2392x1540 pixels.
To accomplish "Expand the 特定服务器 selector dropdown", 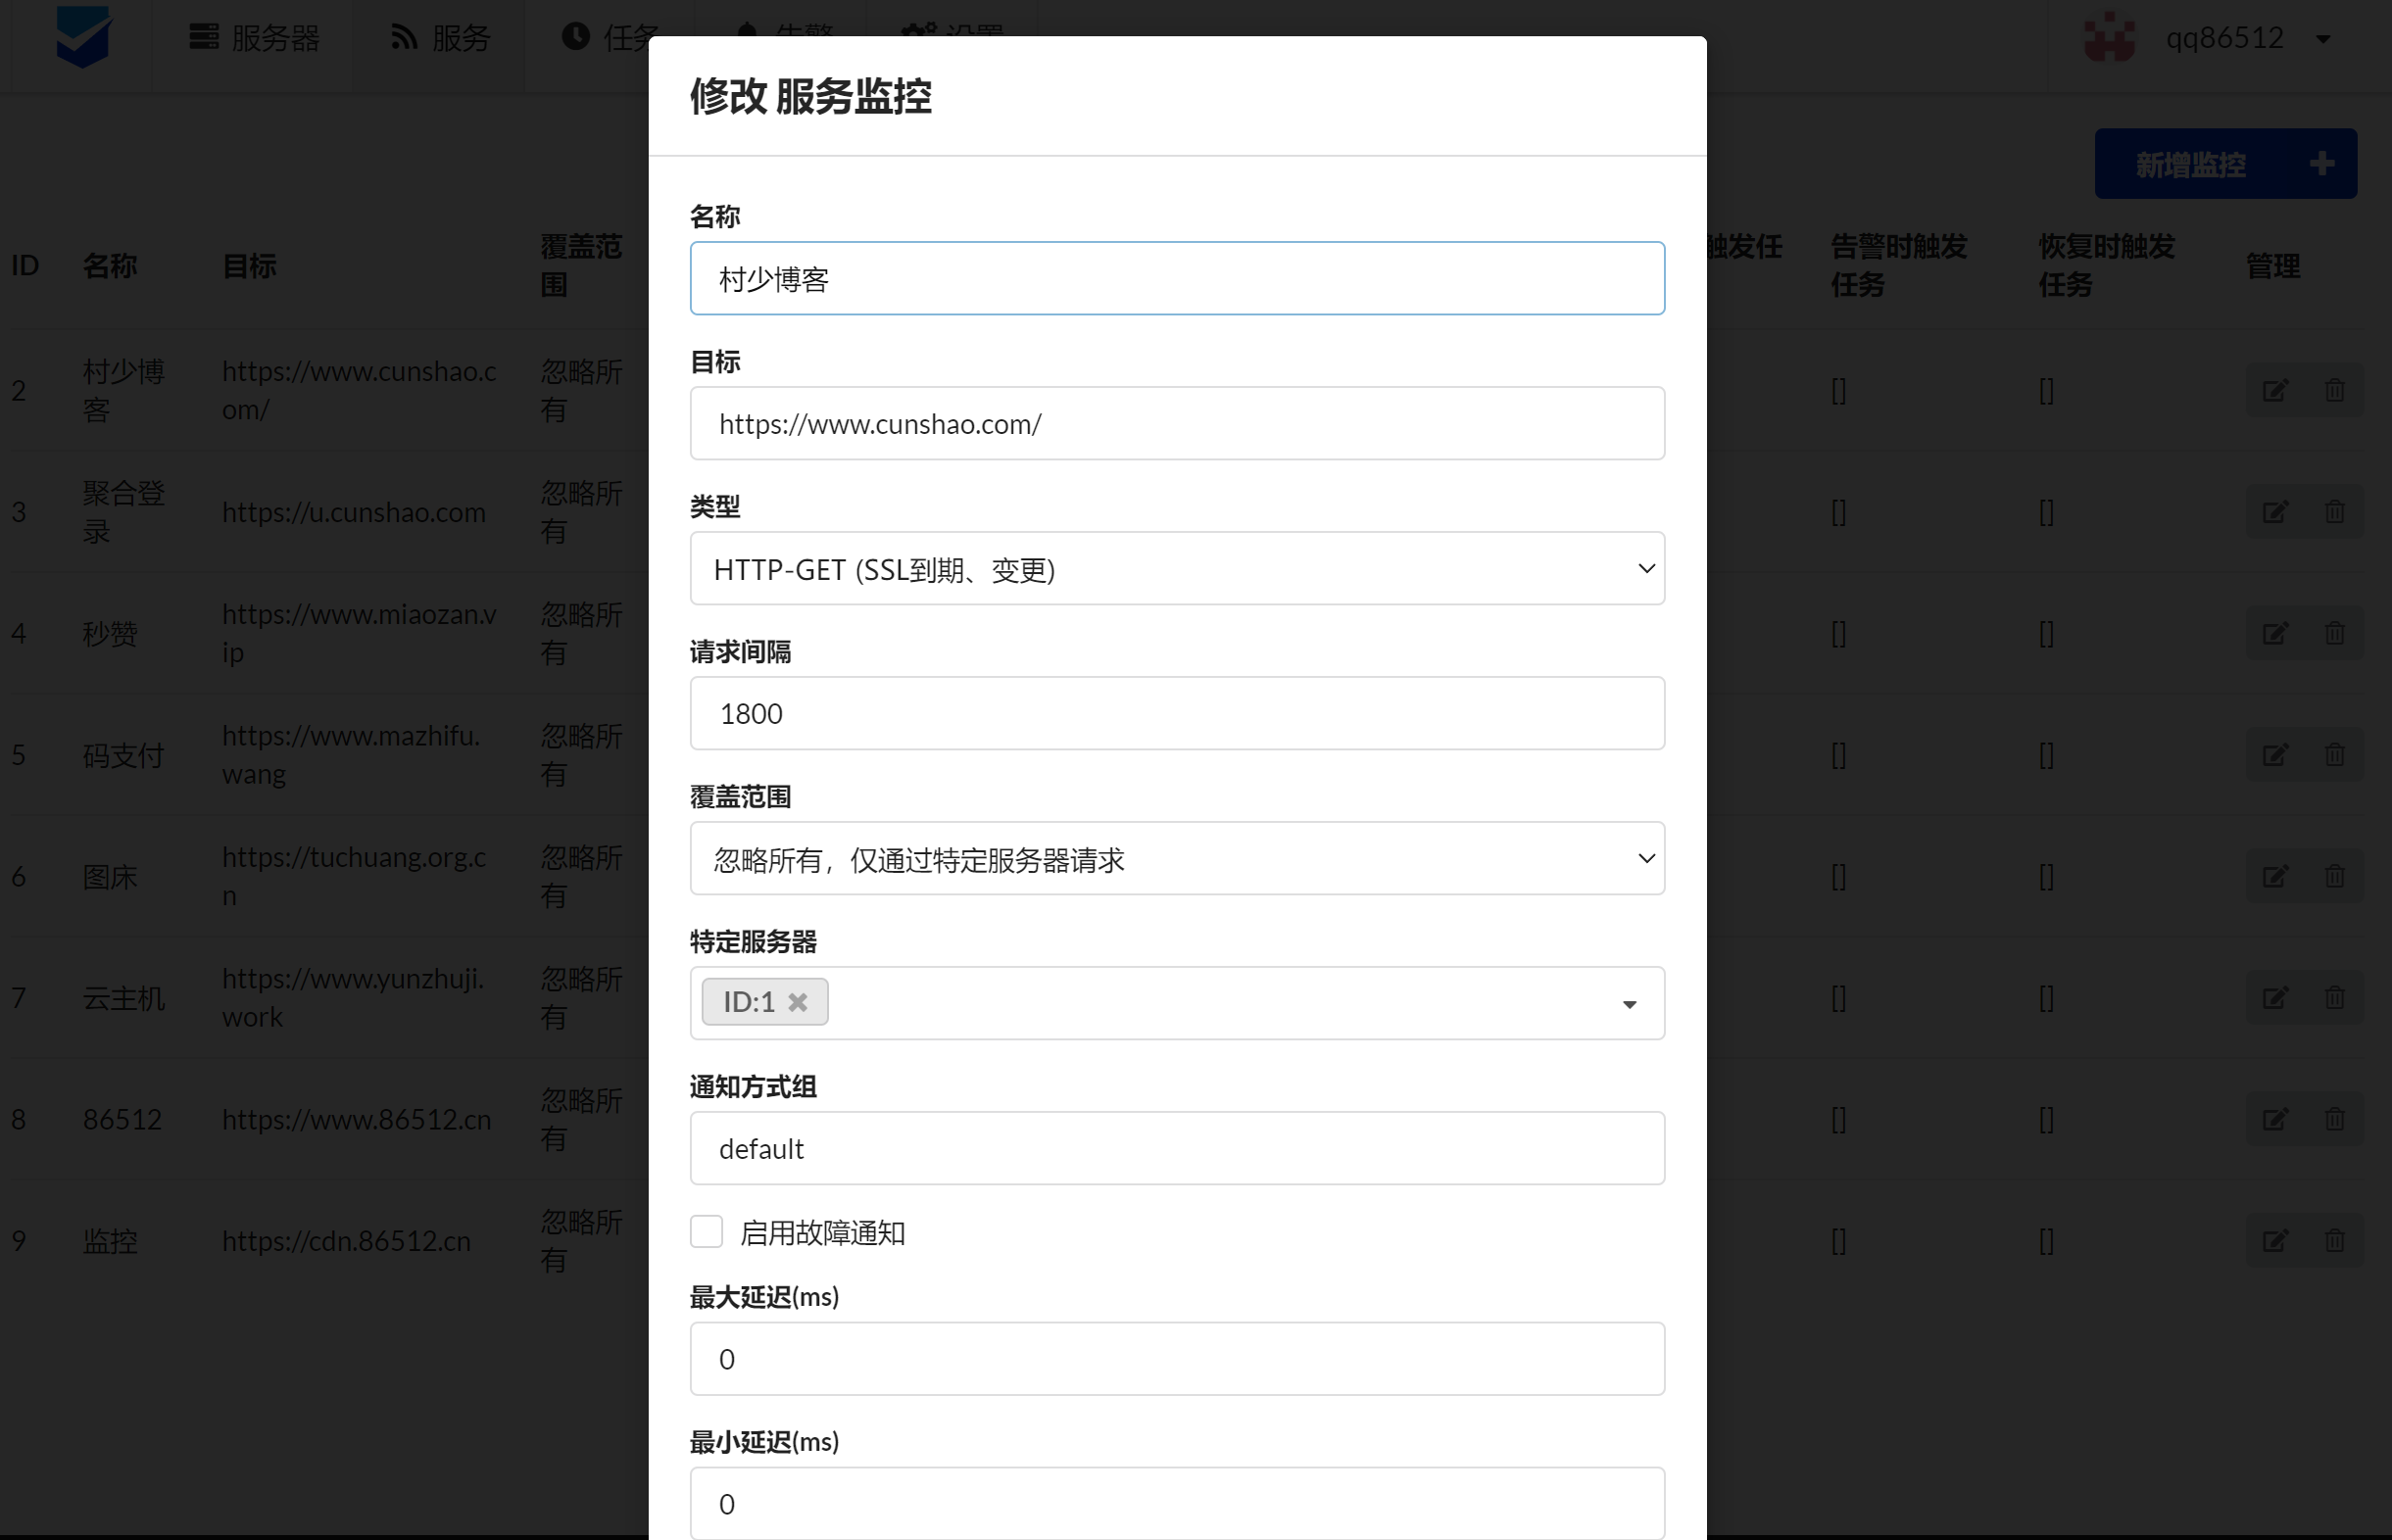I will click(1630, 1003).
